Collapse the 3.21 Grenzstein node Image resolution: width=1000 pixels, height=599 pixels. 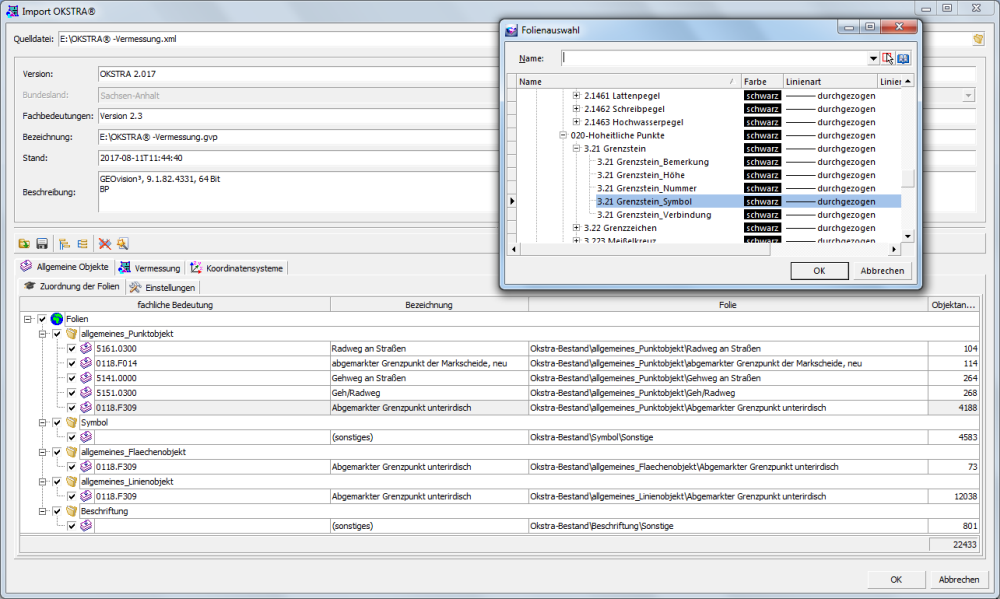click(576, 149)
